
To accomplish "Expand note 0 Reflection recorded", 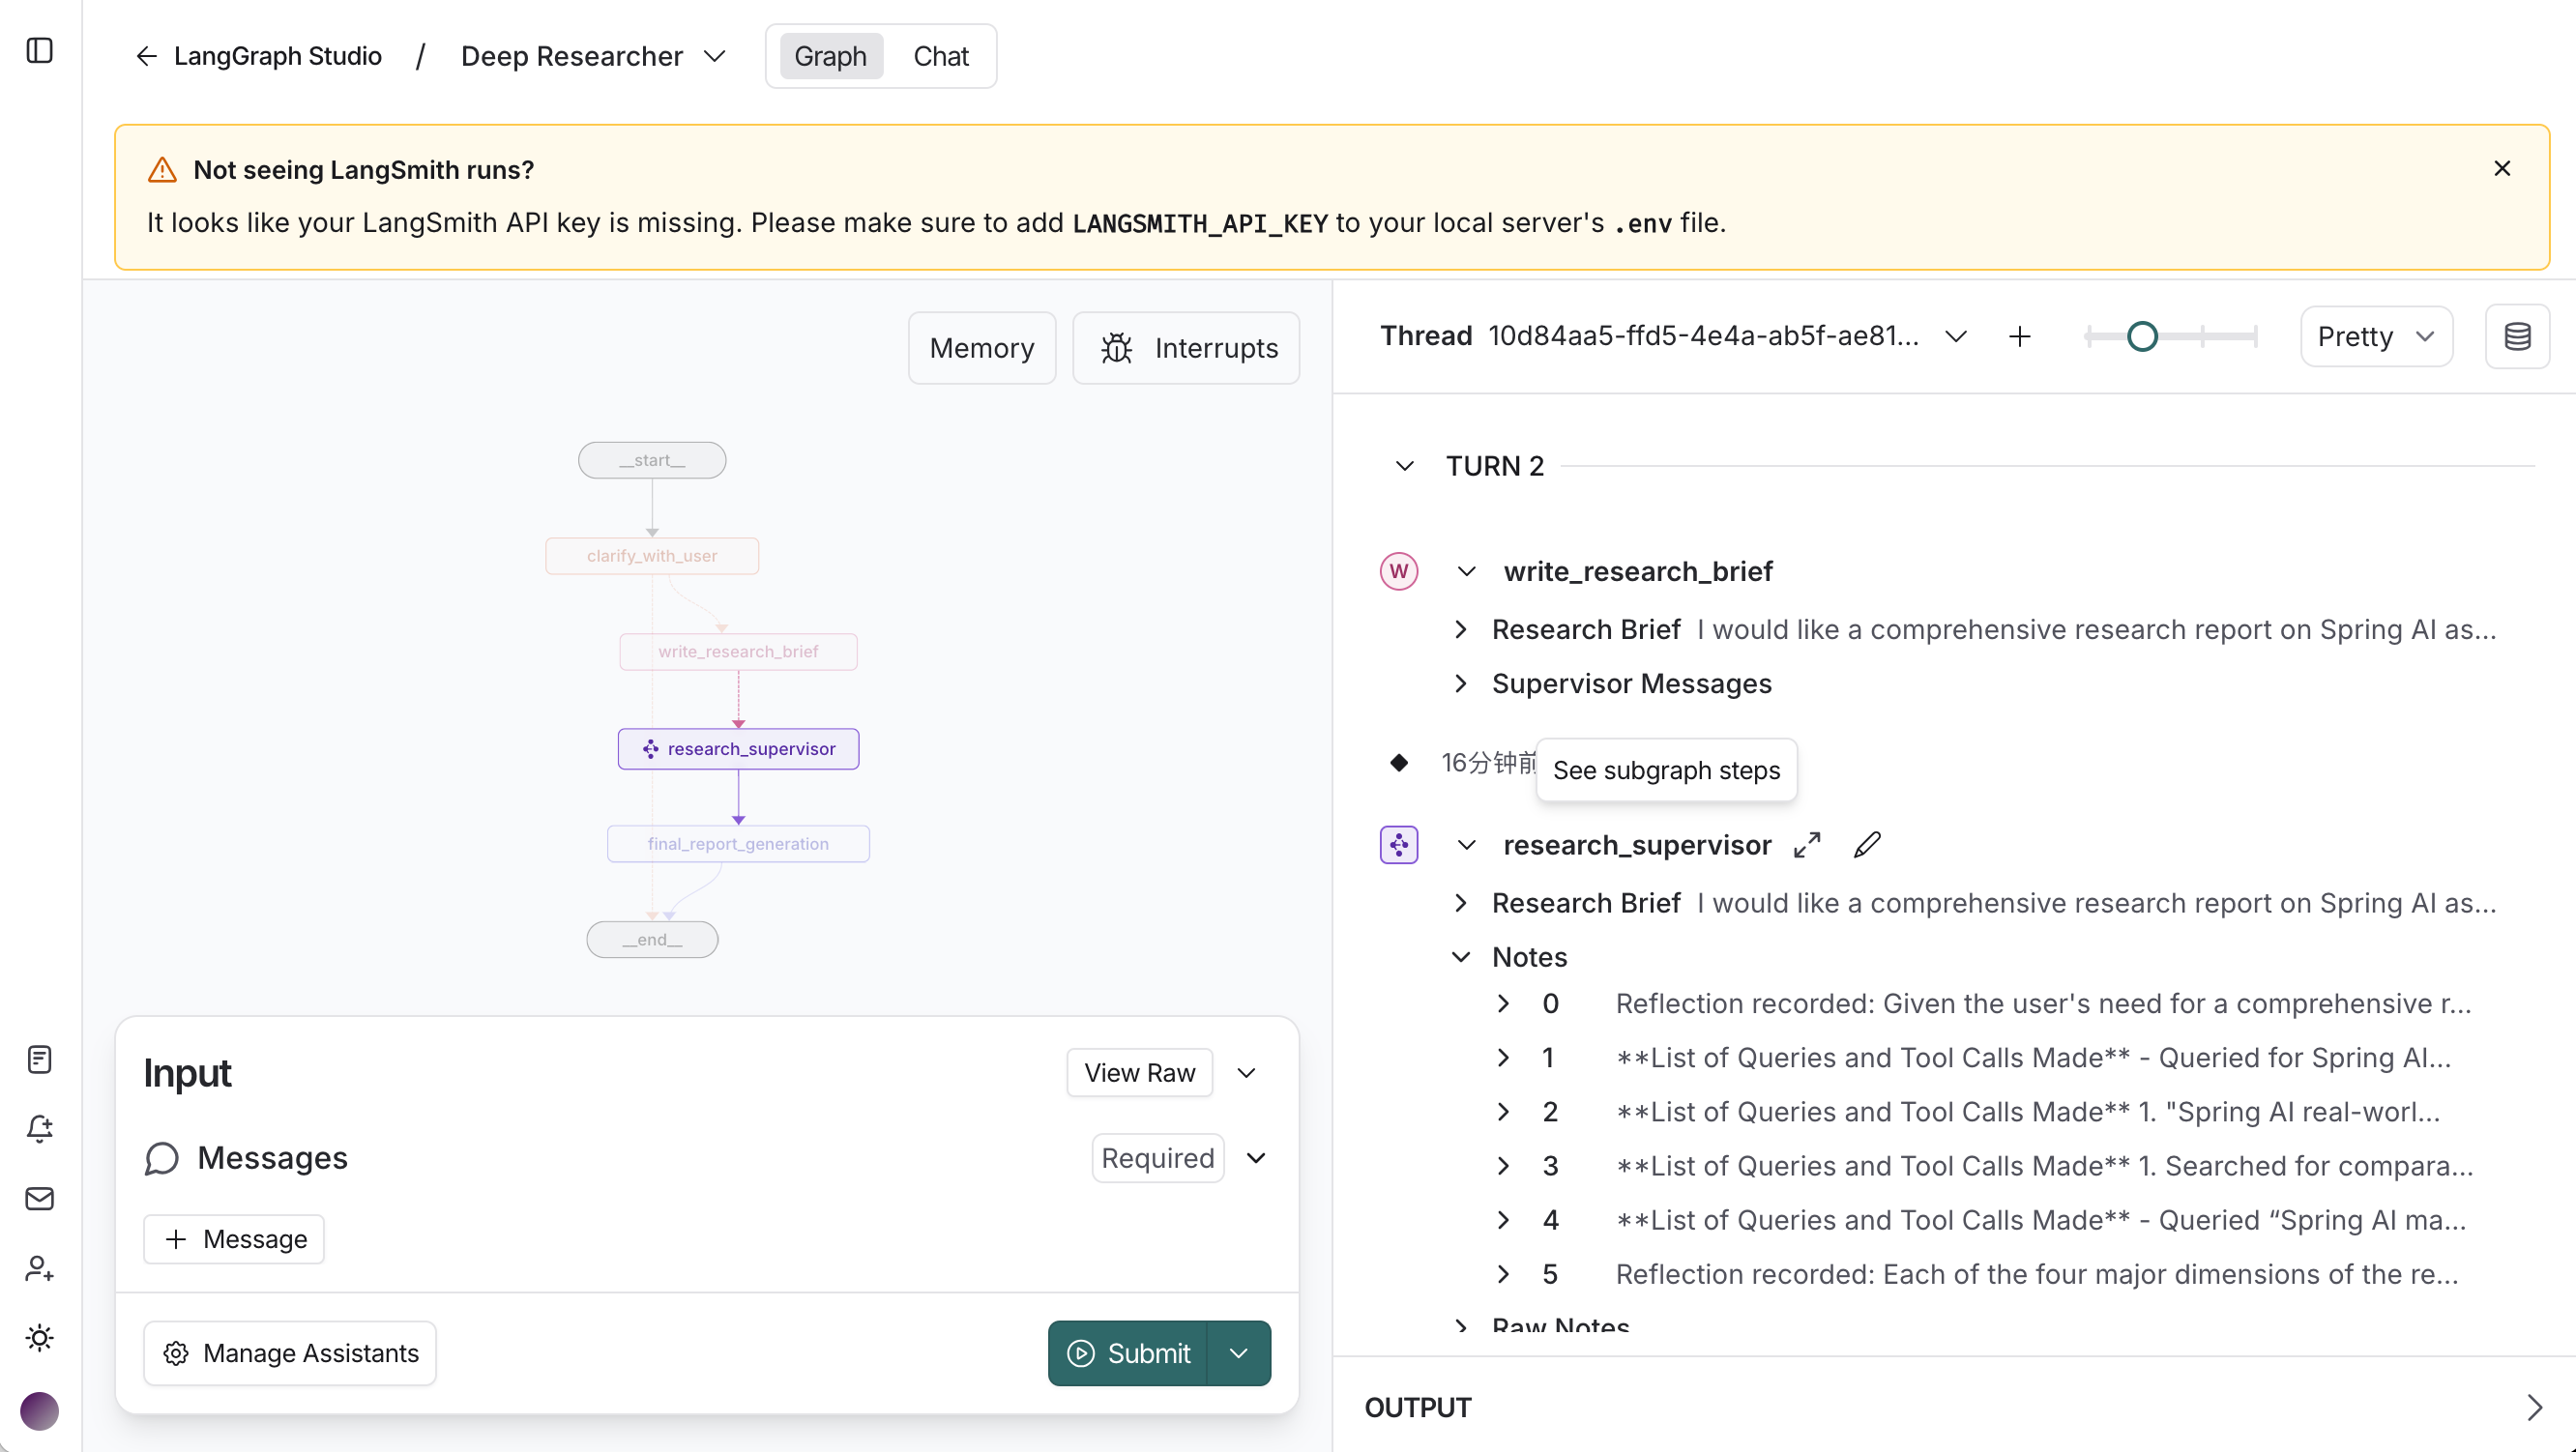I will [1503, 1003].
